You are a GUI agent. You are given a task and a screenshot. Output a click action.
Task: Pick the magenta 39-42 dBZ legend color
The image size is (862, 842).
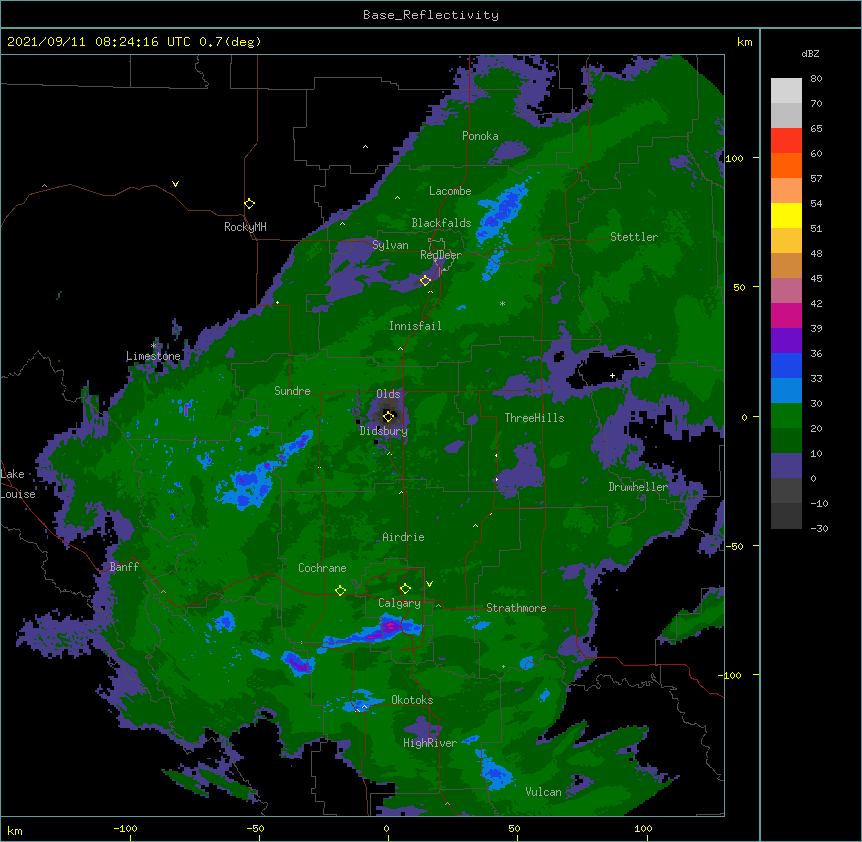click(786, 315)
